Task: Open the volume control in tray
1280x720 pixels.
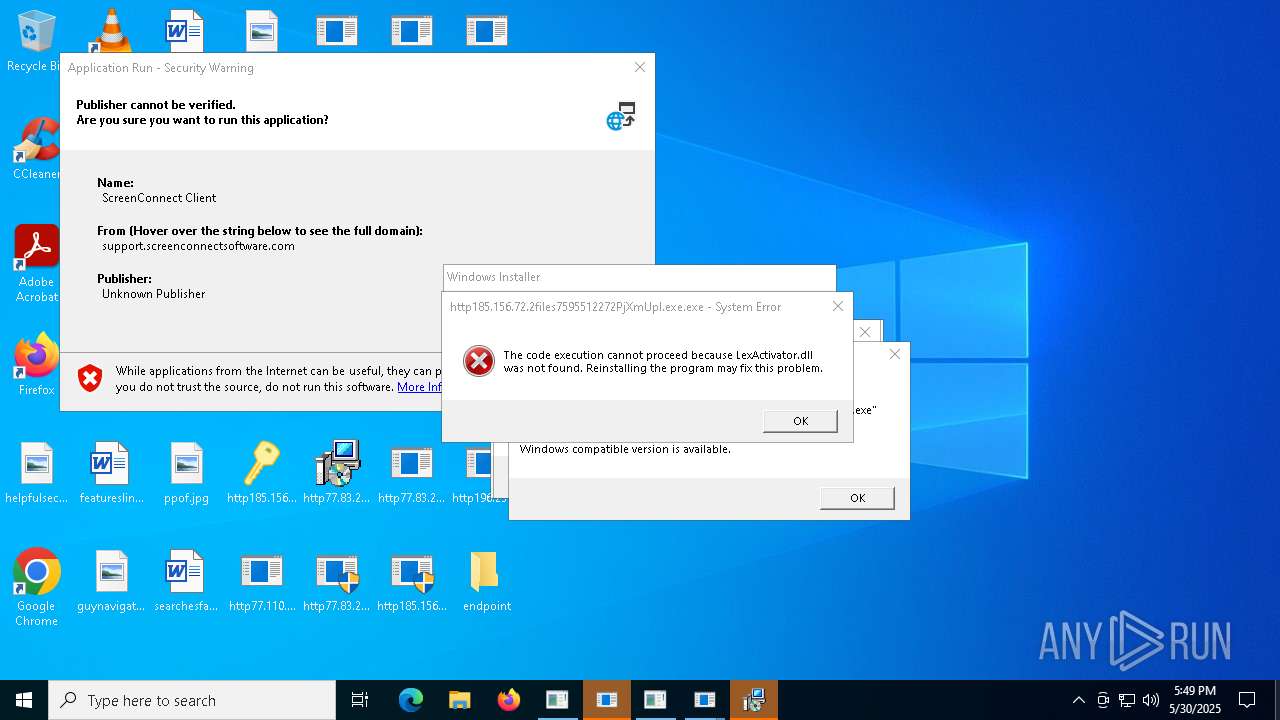Action: coord(1151,700)
